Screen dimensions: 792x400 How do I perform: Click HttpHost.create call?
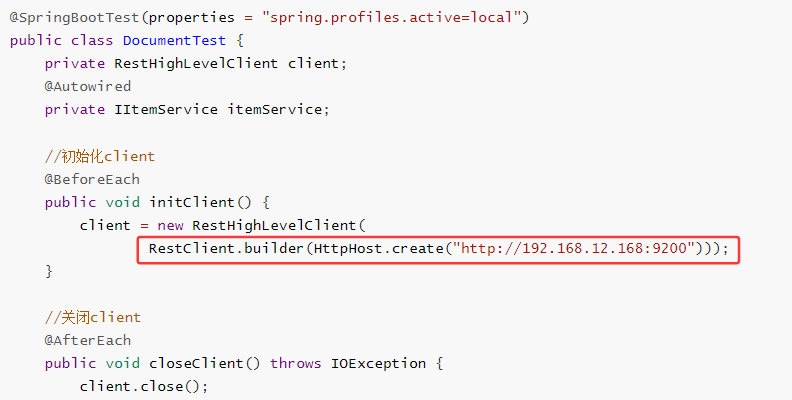pyautogui.click(x=378, y=248)
